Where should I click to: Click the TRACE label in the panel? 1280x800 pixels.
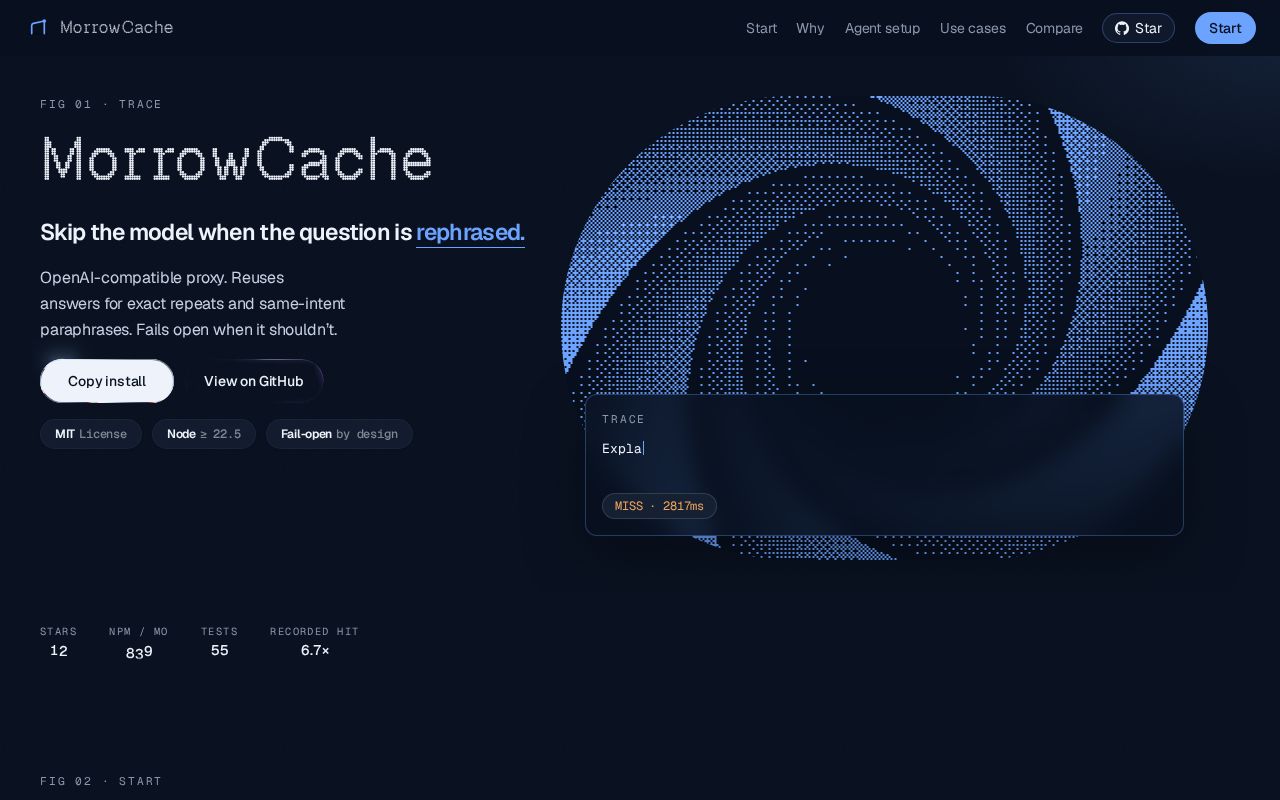pos(624,419)
